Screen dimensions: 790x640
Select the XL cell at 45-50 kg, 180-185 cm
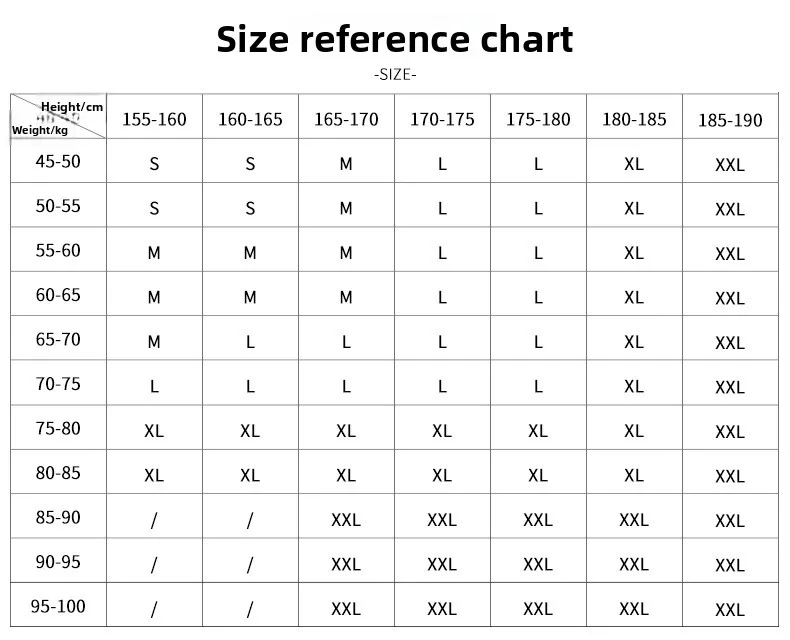[x=634, y=161]
